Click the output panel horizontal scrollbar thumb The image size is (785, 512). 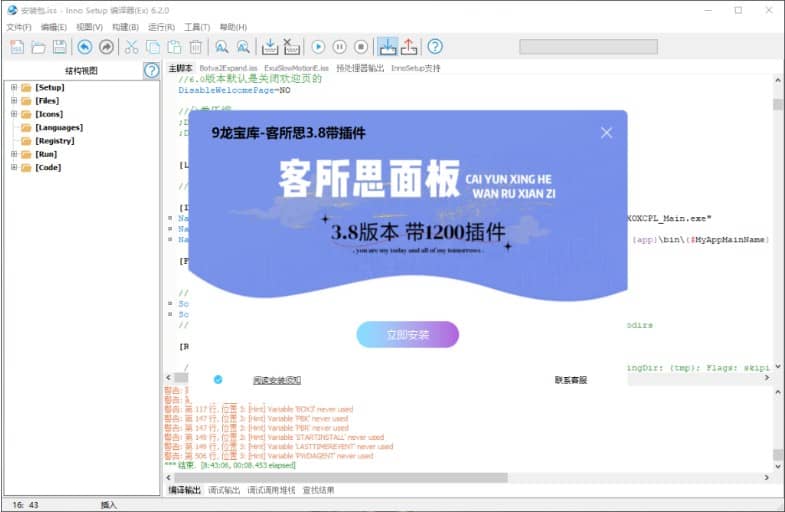coord(341,477)
